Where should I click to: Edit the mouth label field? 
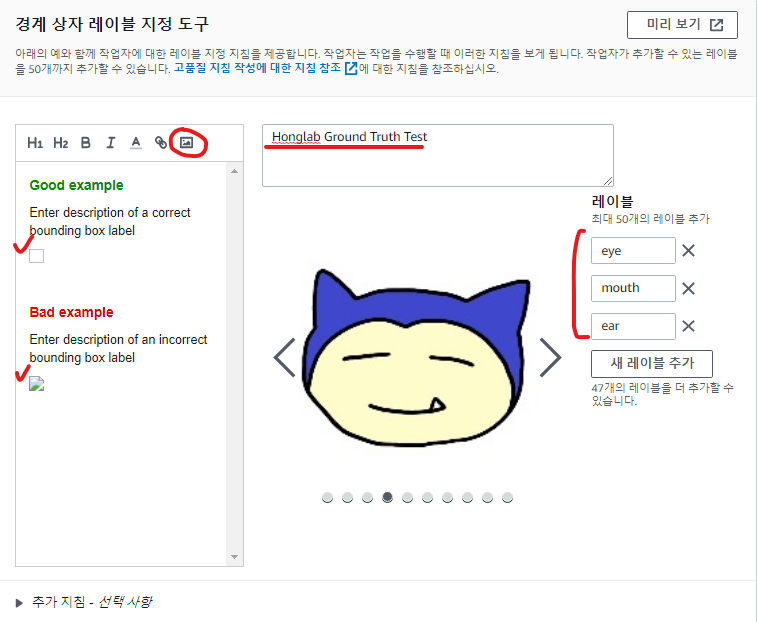[x=633, y=288]
